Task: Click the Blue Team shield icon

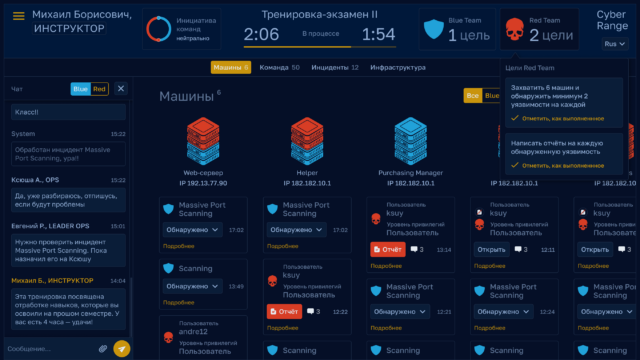Action: click(433, 29)
